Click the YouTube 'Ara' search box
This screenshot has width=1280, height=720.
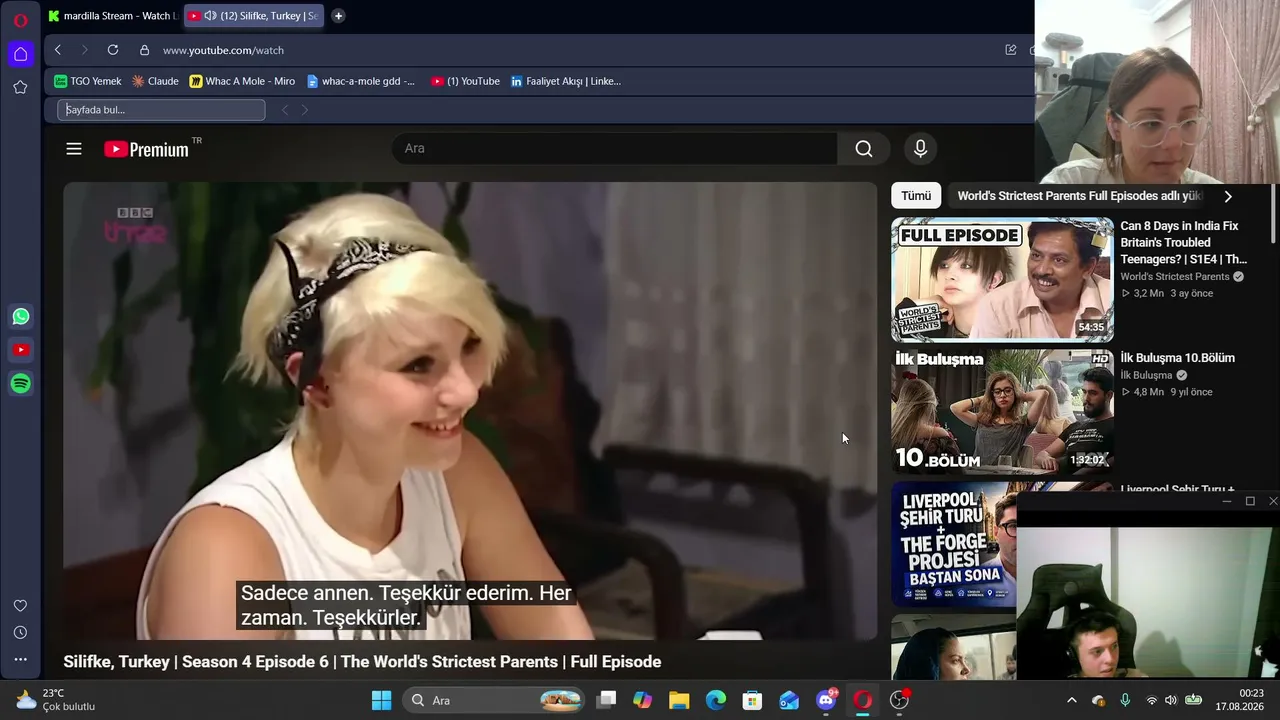[x=615, y=149]
